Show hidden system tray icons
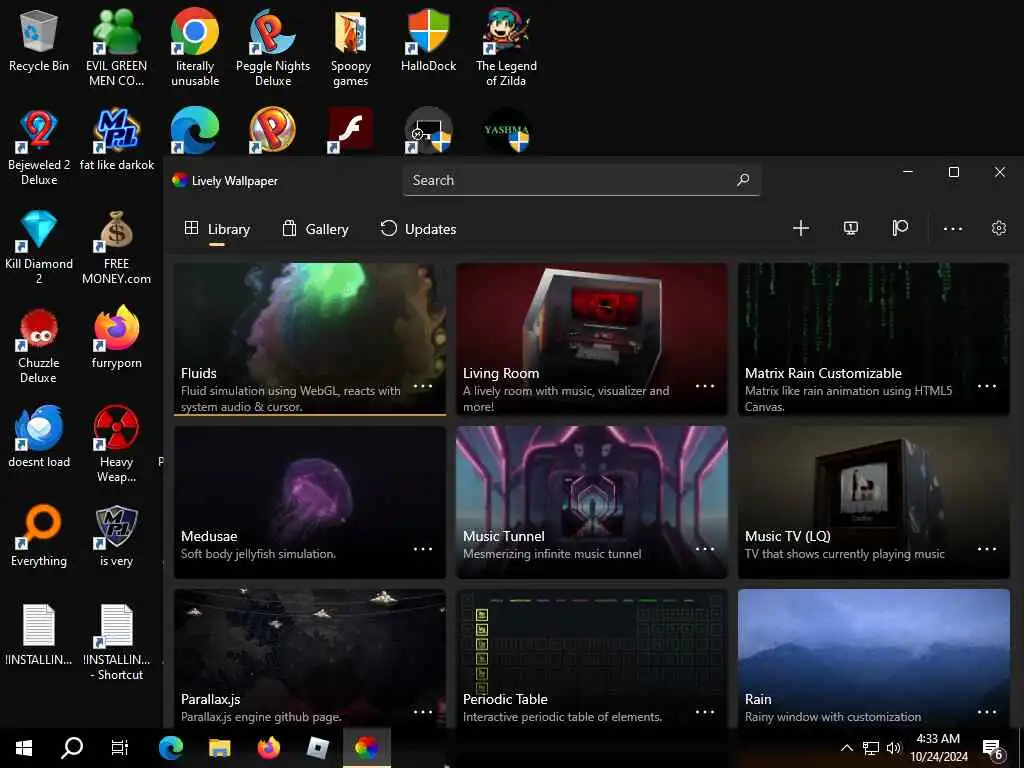 pyautogui.click(x=846, y=748)
